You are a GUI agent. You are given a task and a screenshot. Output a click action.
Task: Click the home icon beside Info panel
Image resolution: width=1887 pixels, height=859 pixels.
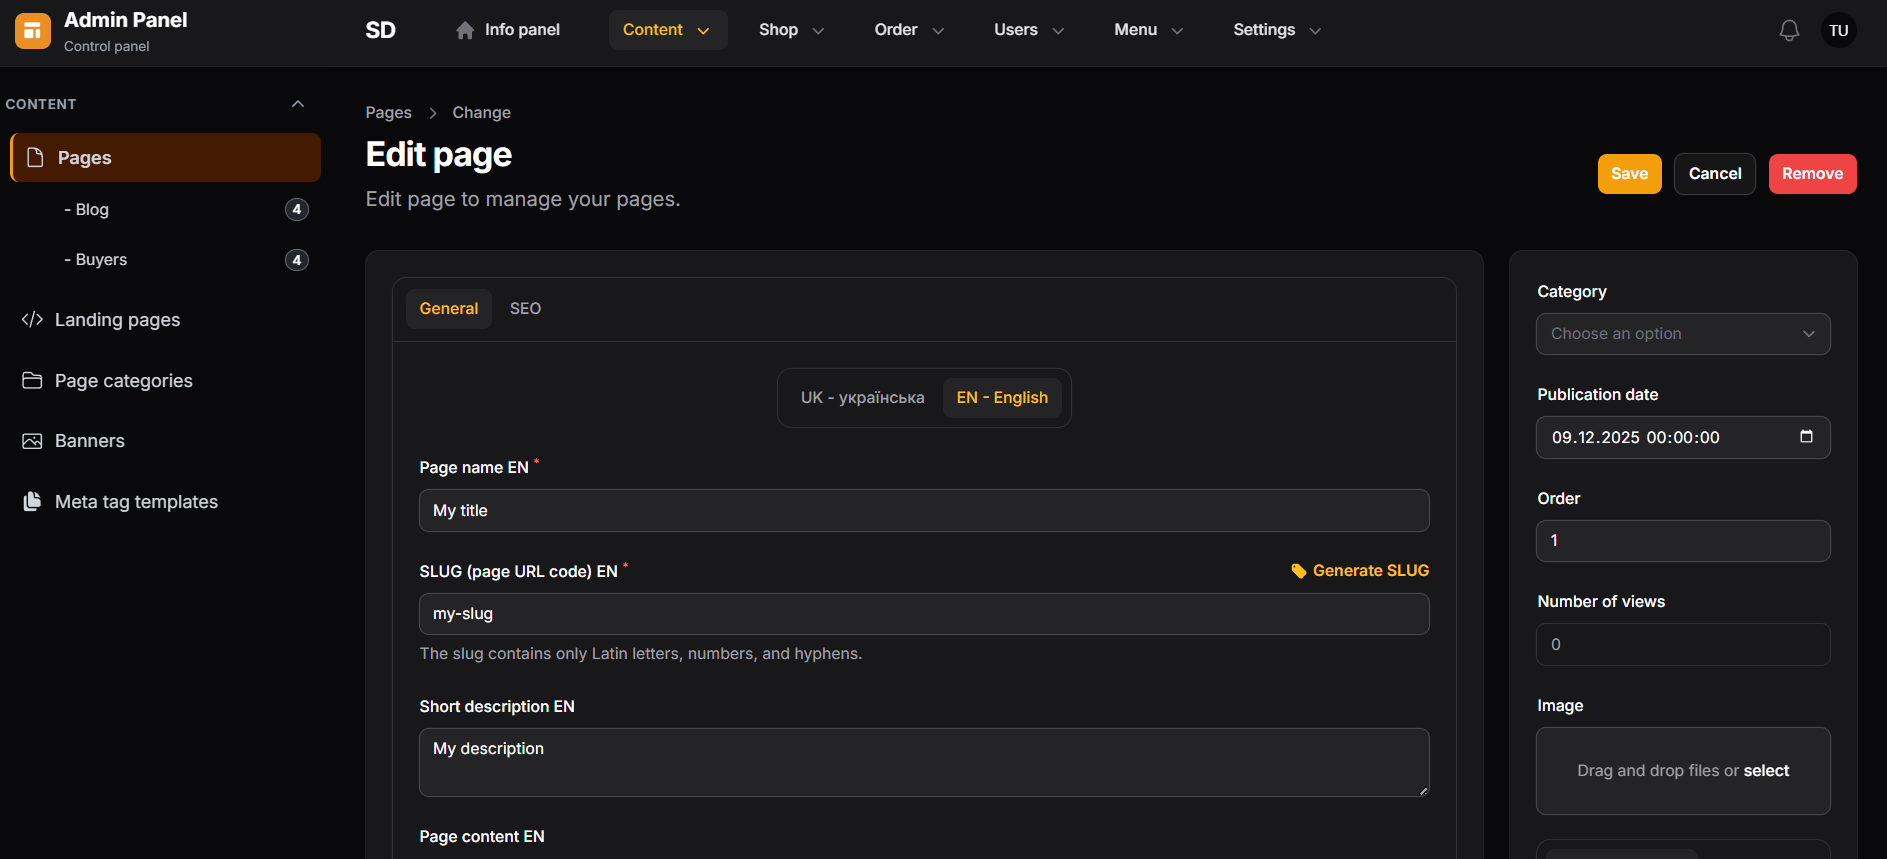465,30
